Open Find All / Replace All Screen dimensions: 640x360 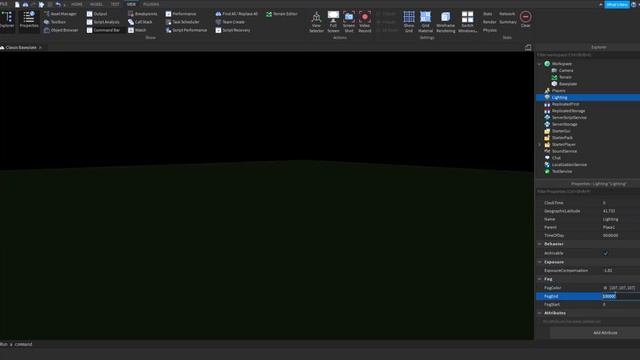tap(237, 14)
